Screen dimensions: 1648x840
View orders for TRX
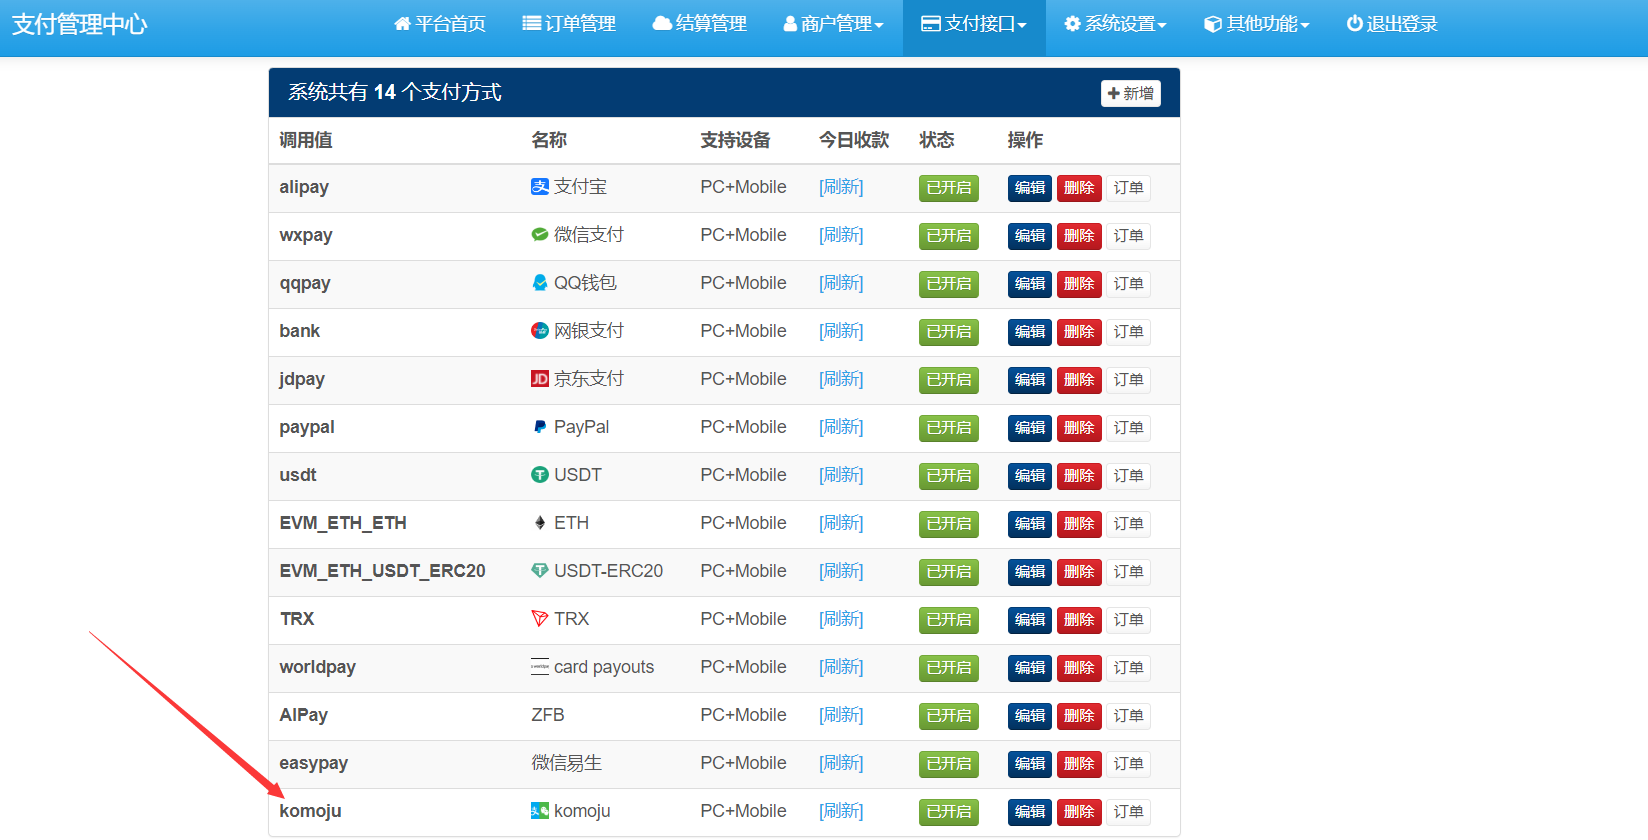tap(1128, 620)
